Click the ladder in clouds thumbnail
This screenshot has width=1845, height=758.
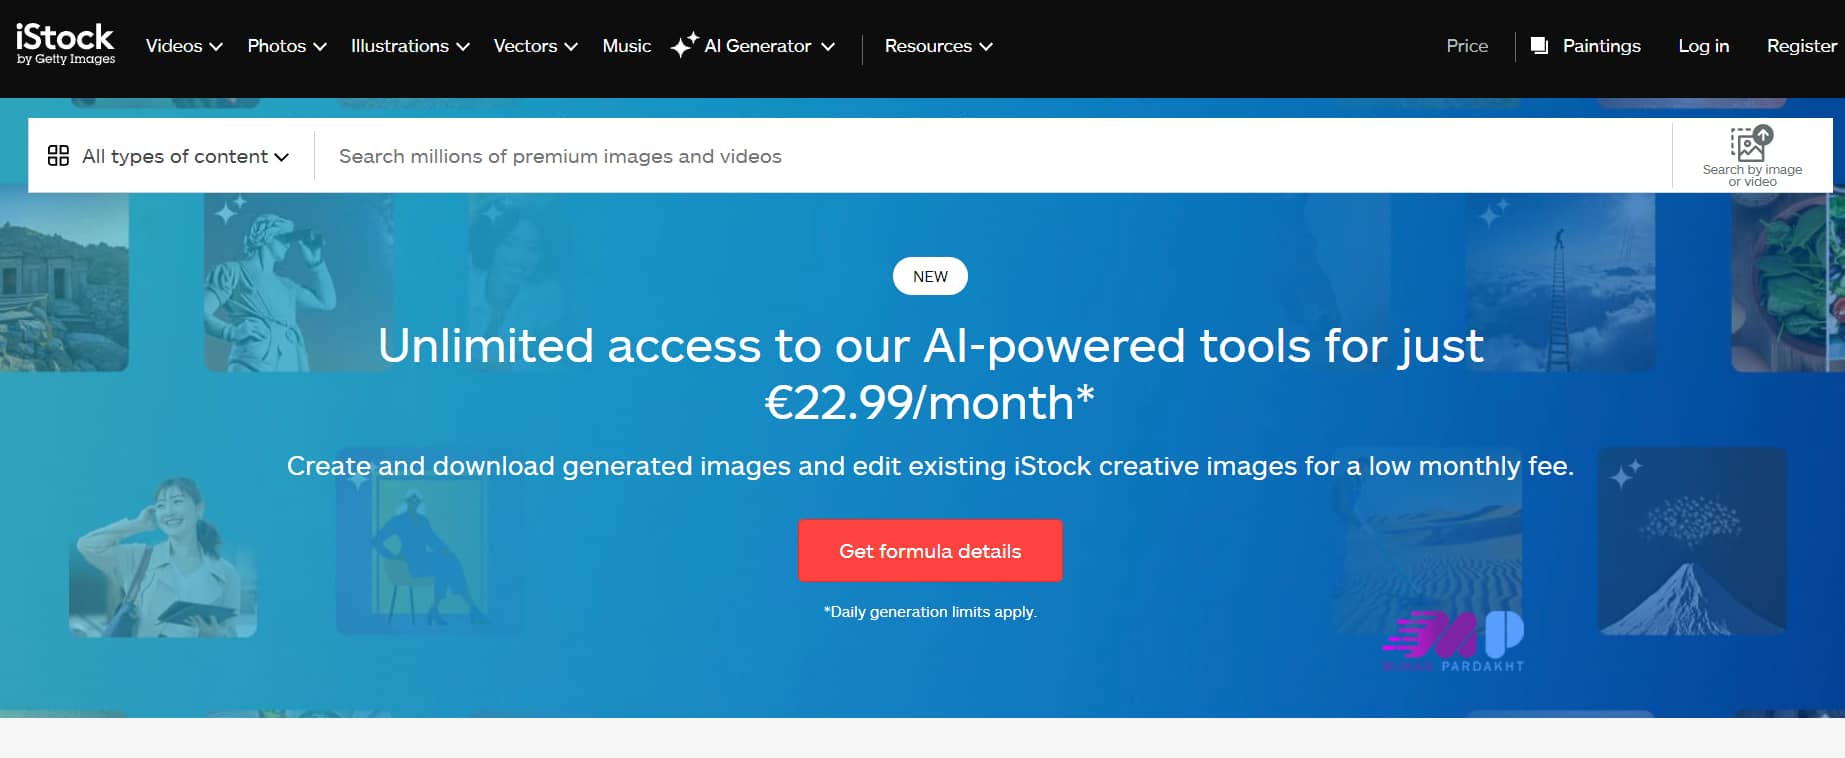pyautogui.click(x=1560, y=283)
